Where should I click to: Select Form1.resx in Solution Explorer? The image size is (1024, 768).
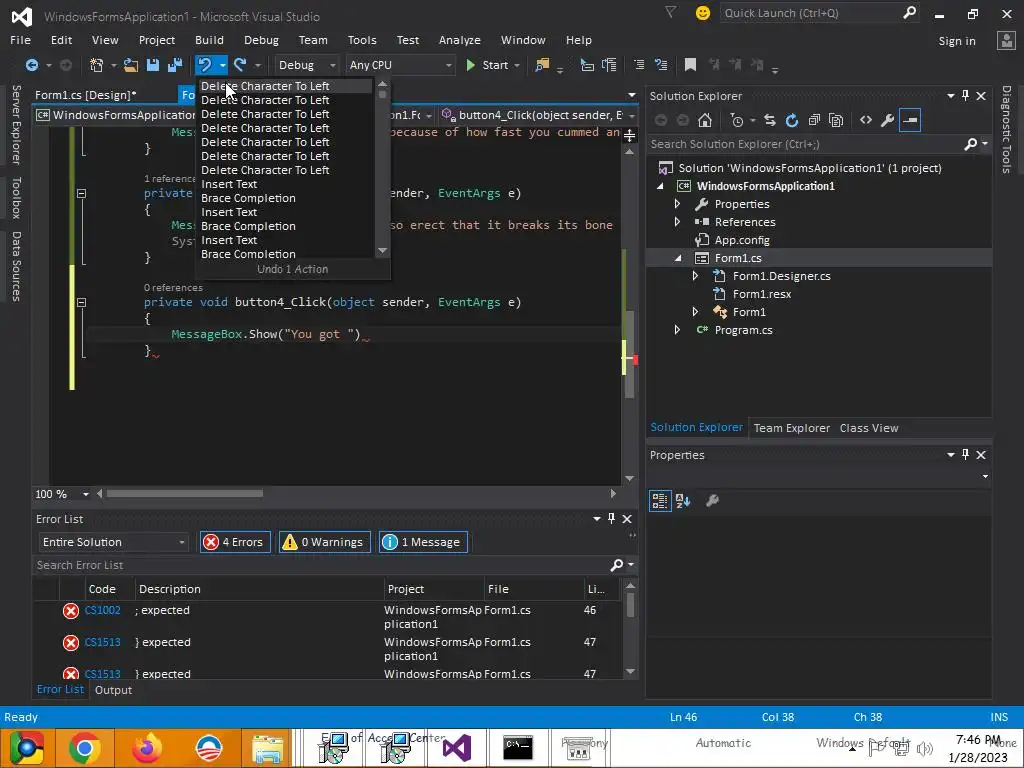click(761, 294)
